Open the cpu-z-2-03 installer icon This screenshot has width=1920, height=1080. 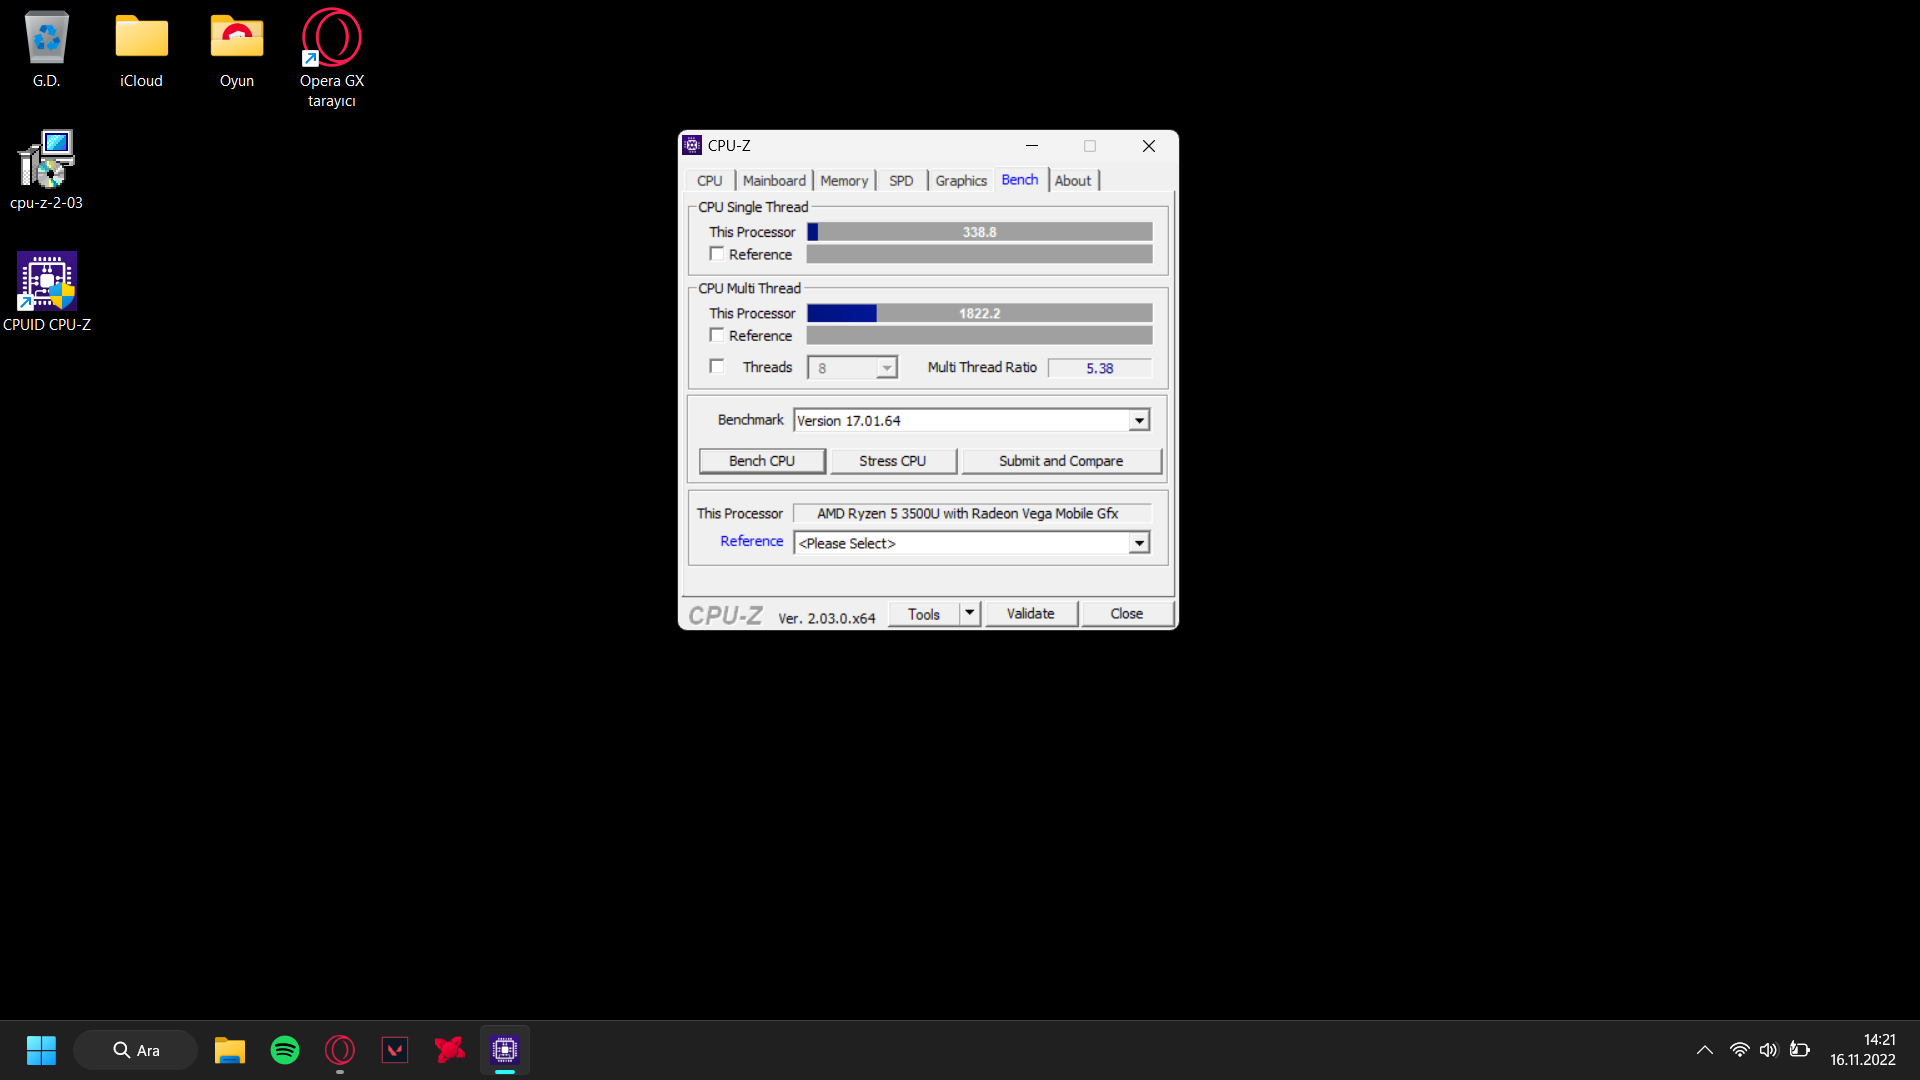point(46,160)
